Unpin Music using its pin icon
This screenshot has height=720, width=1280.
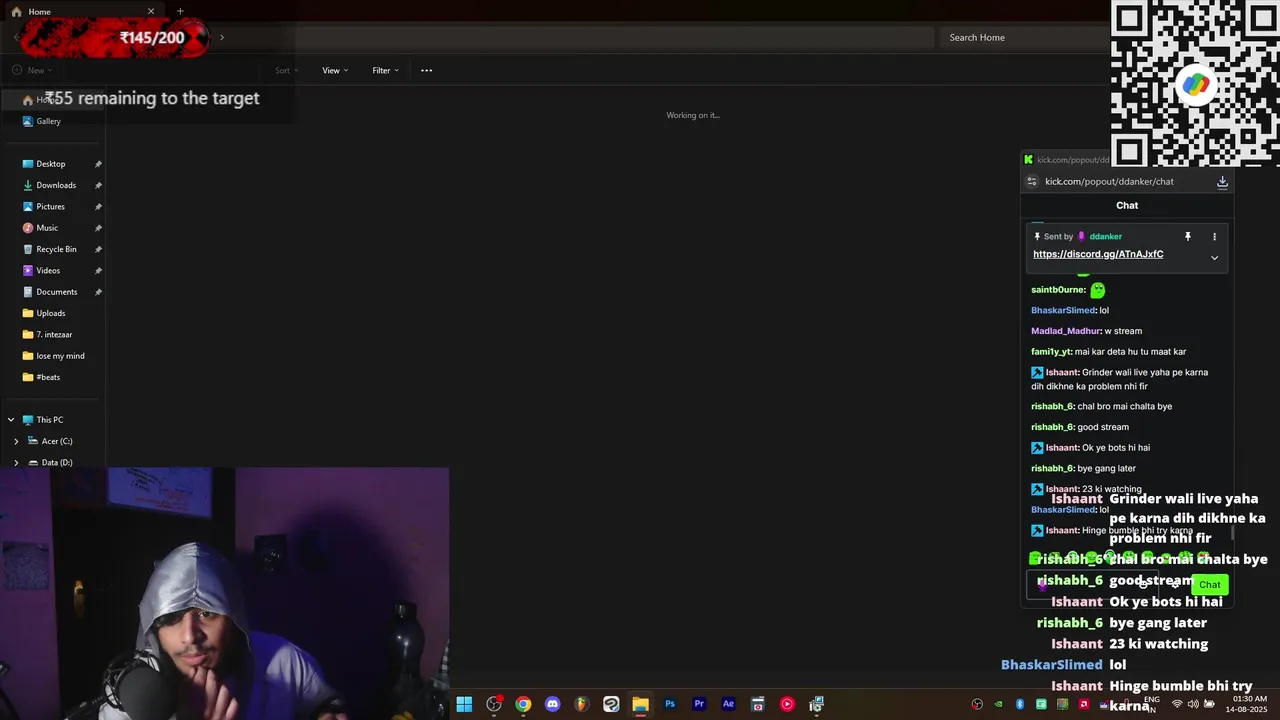point(98,228)
